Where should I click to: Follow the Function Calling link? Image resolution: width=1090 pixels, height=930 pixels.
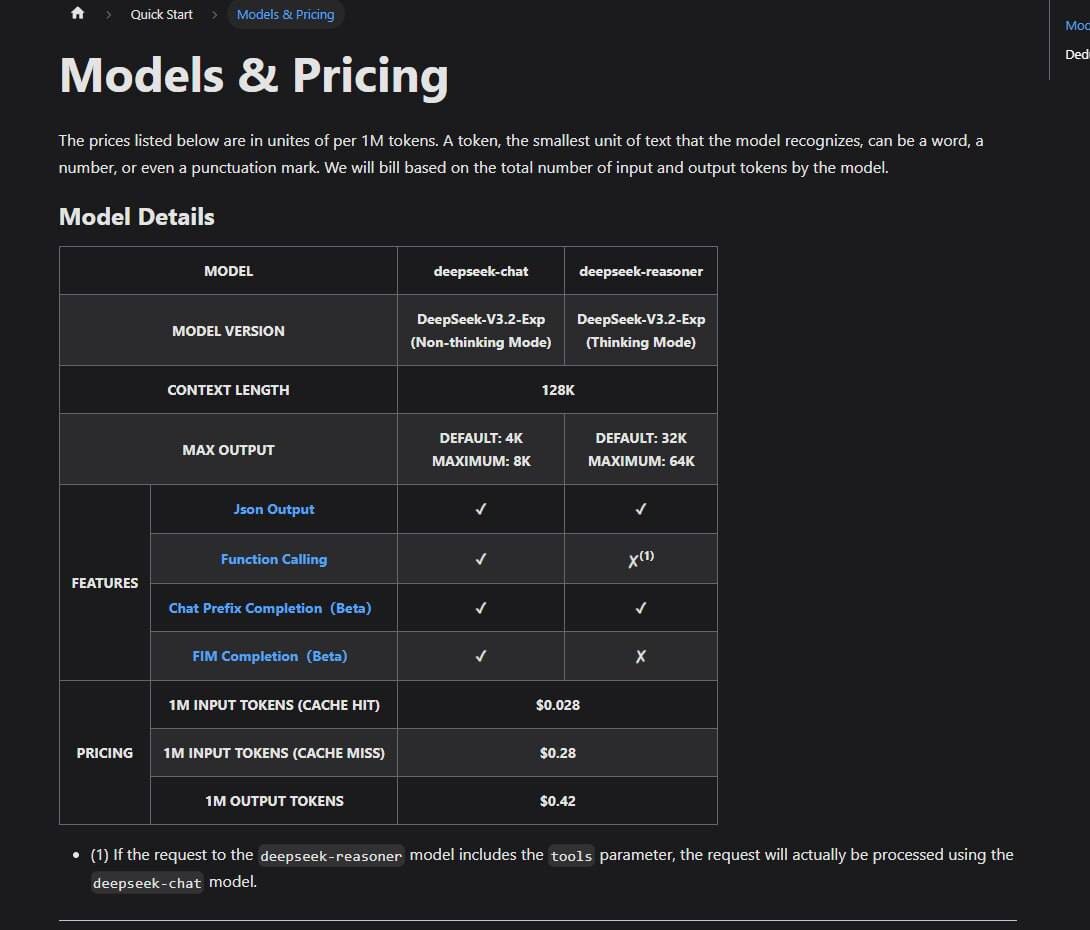coord(274,559)
